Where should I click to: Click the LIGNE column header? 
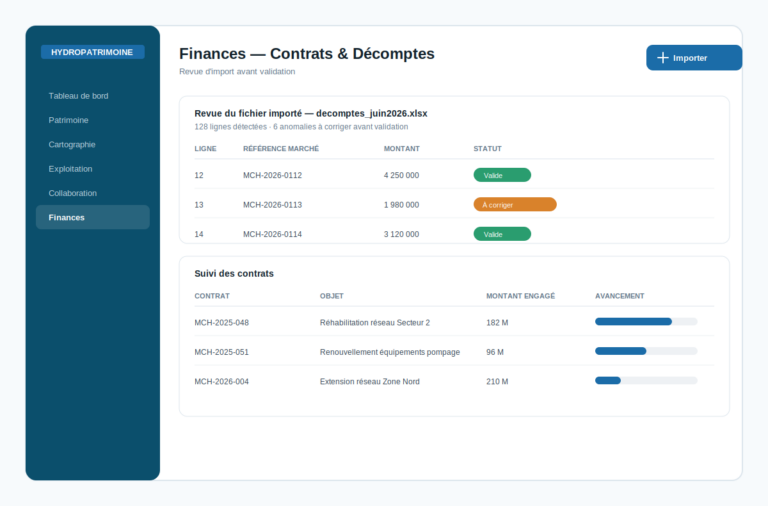(x=205, y=148)
